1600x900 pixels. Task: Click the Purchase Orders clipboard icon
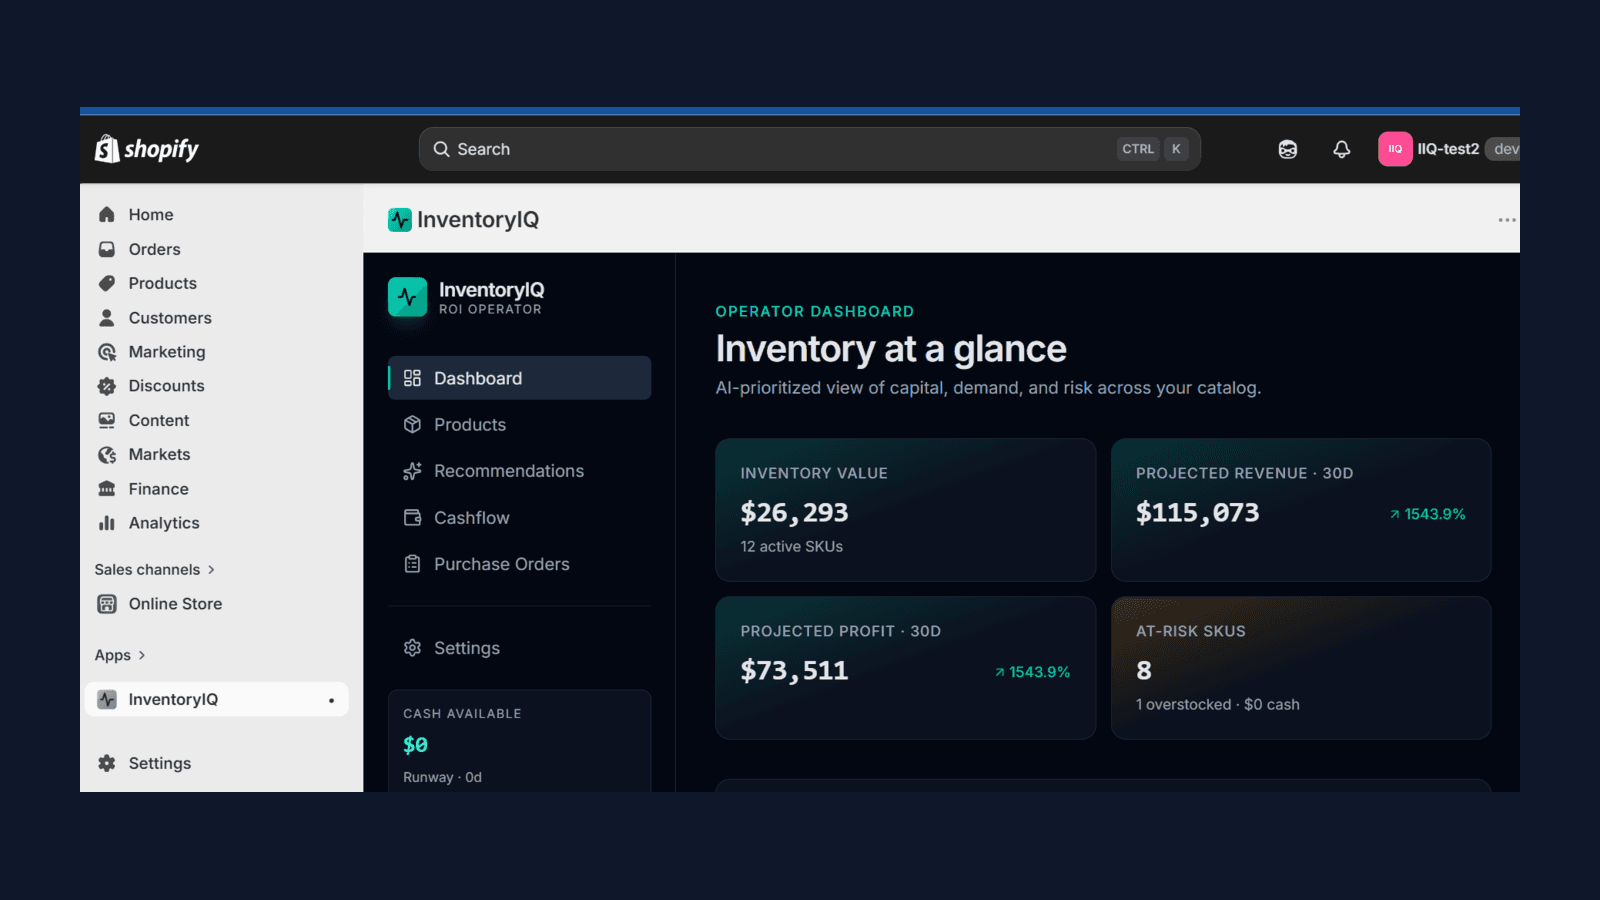[x=412, y=564]
